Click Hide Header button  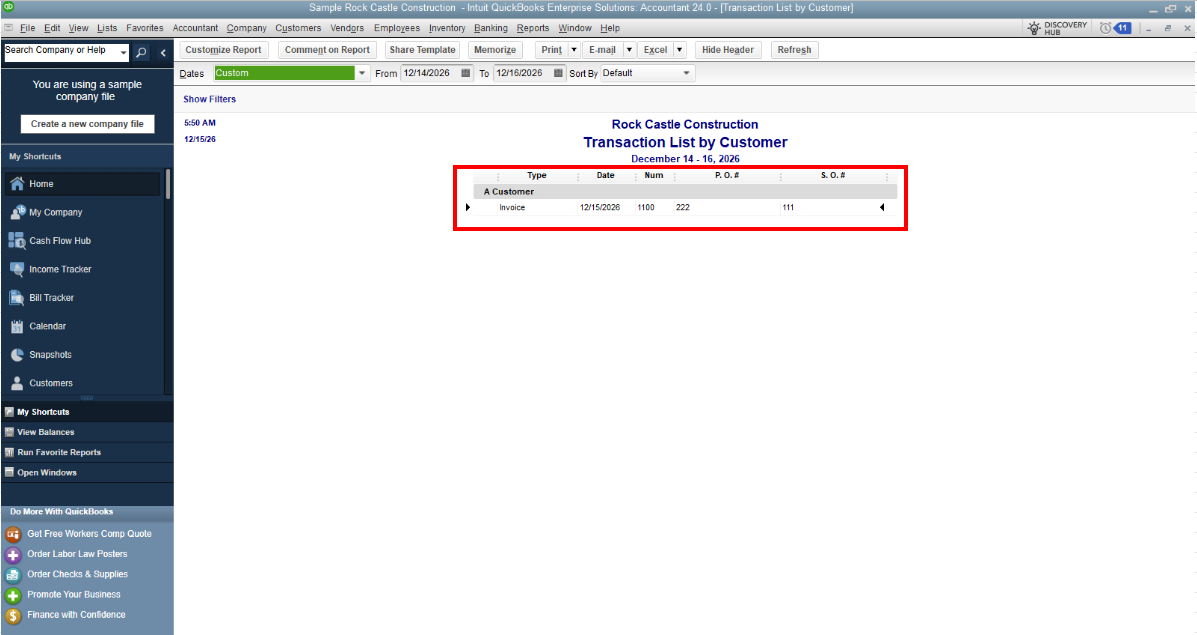[728, 50]
